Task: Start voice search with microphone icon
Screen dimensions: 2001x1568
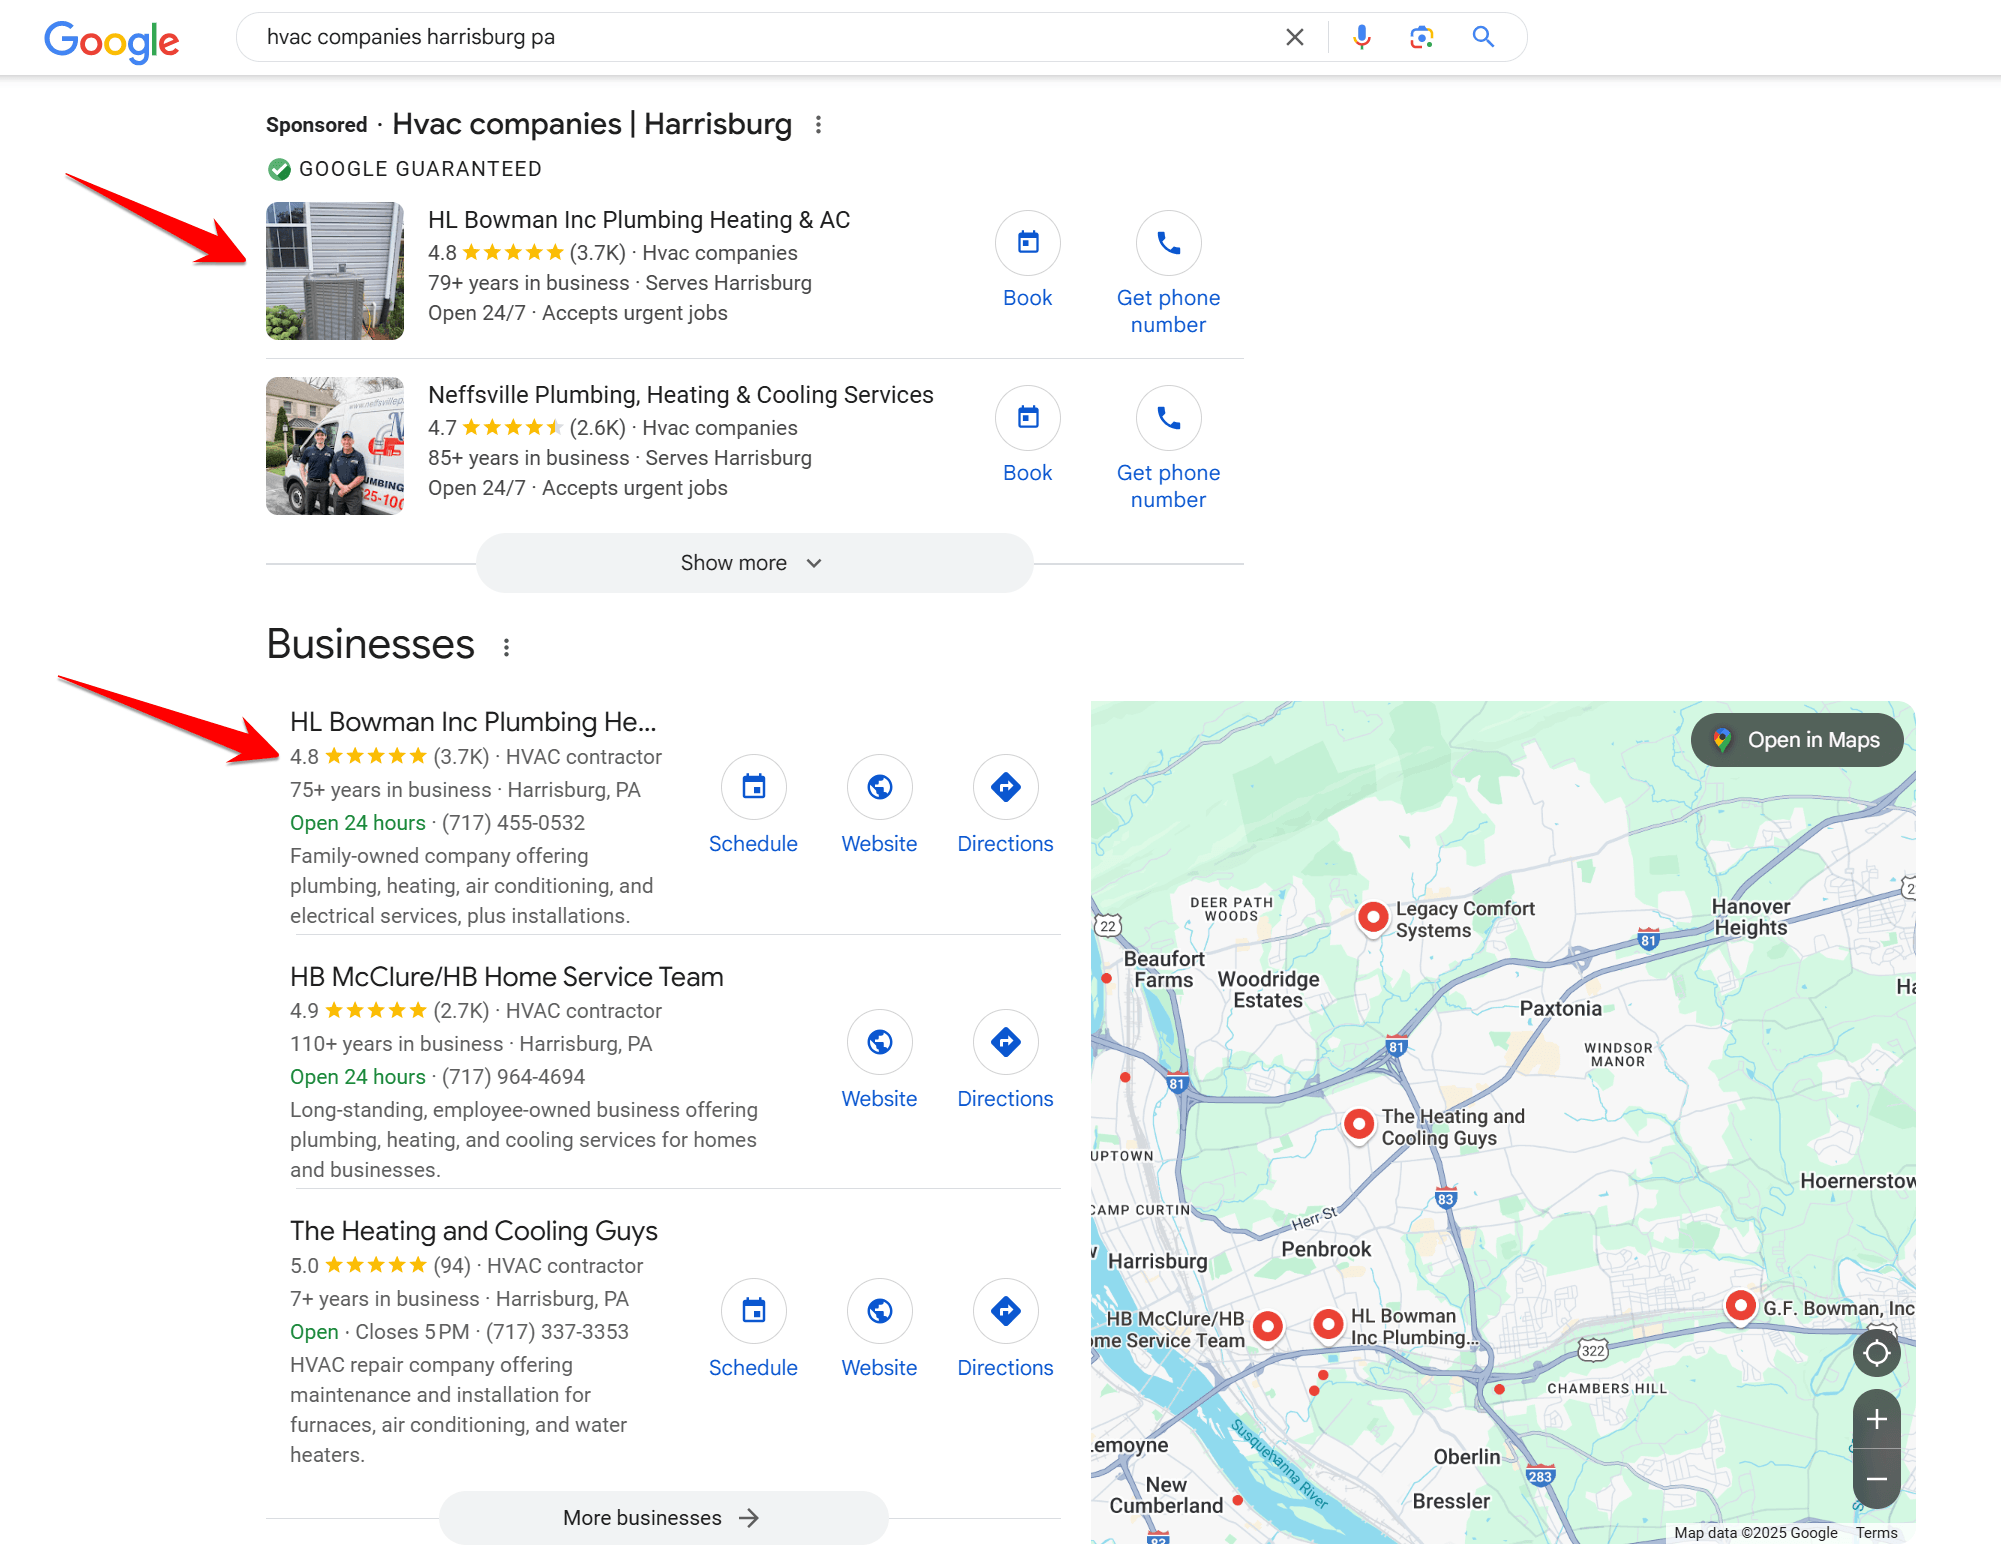Action: click(x=1362, y=37)
